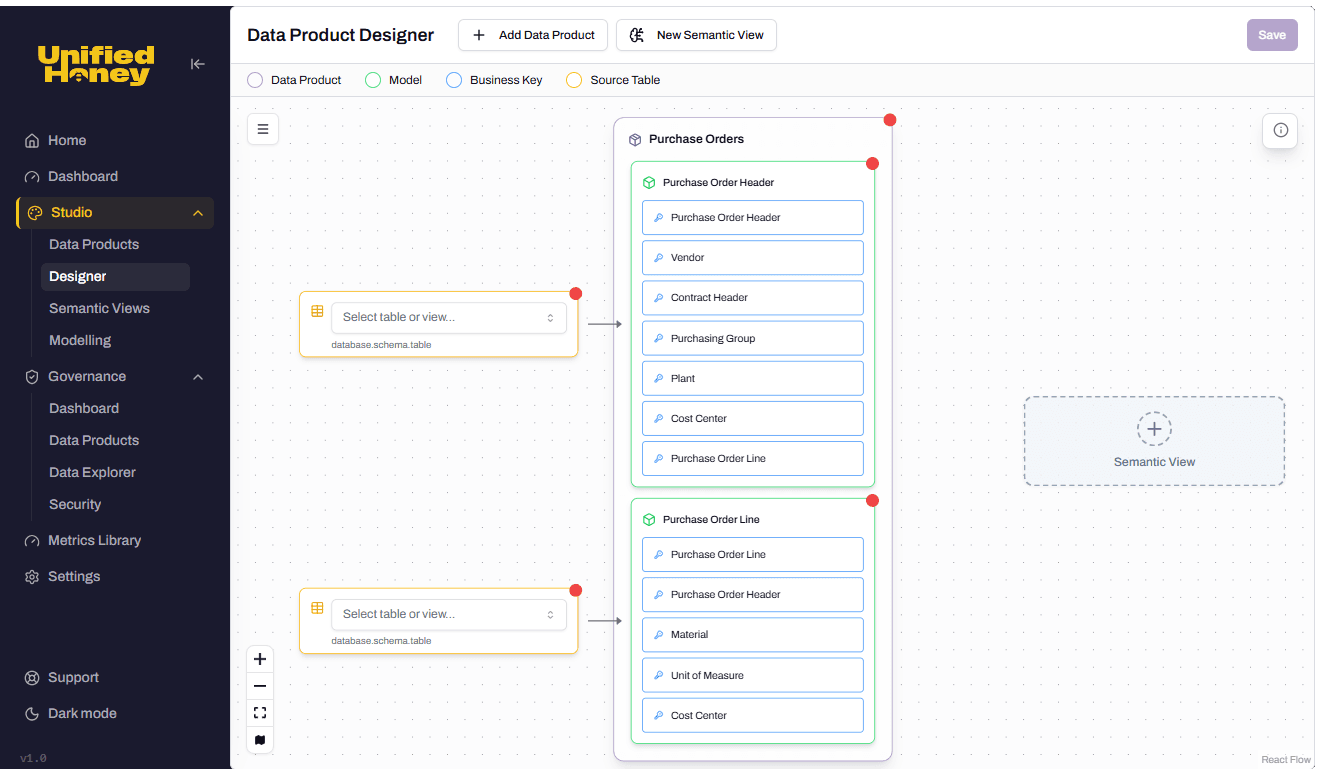This screenshot has height=775, width=1322.
Task: Click the React Flow attribution link
Action: coord(1286,760)
